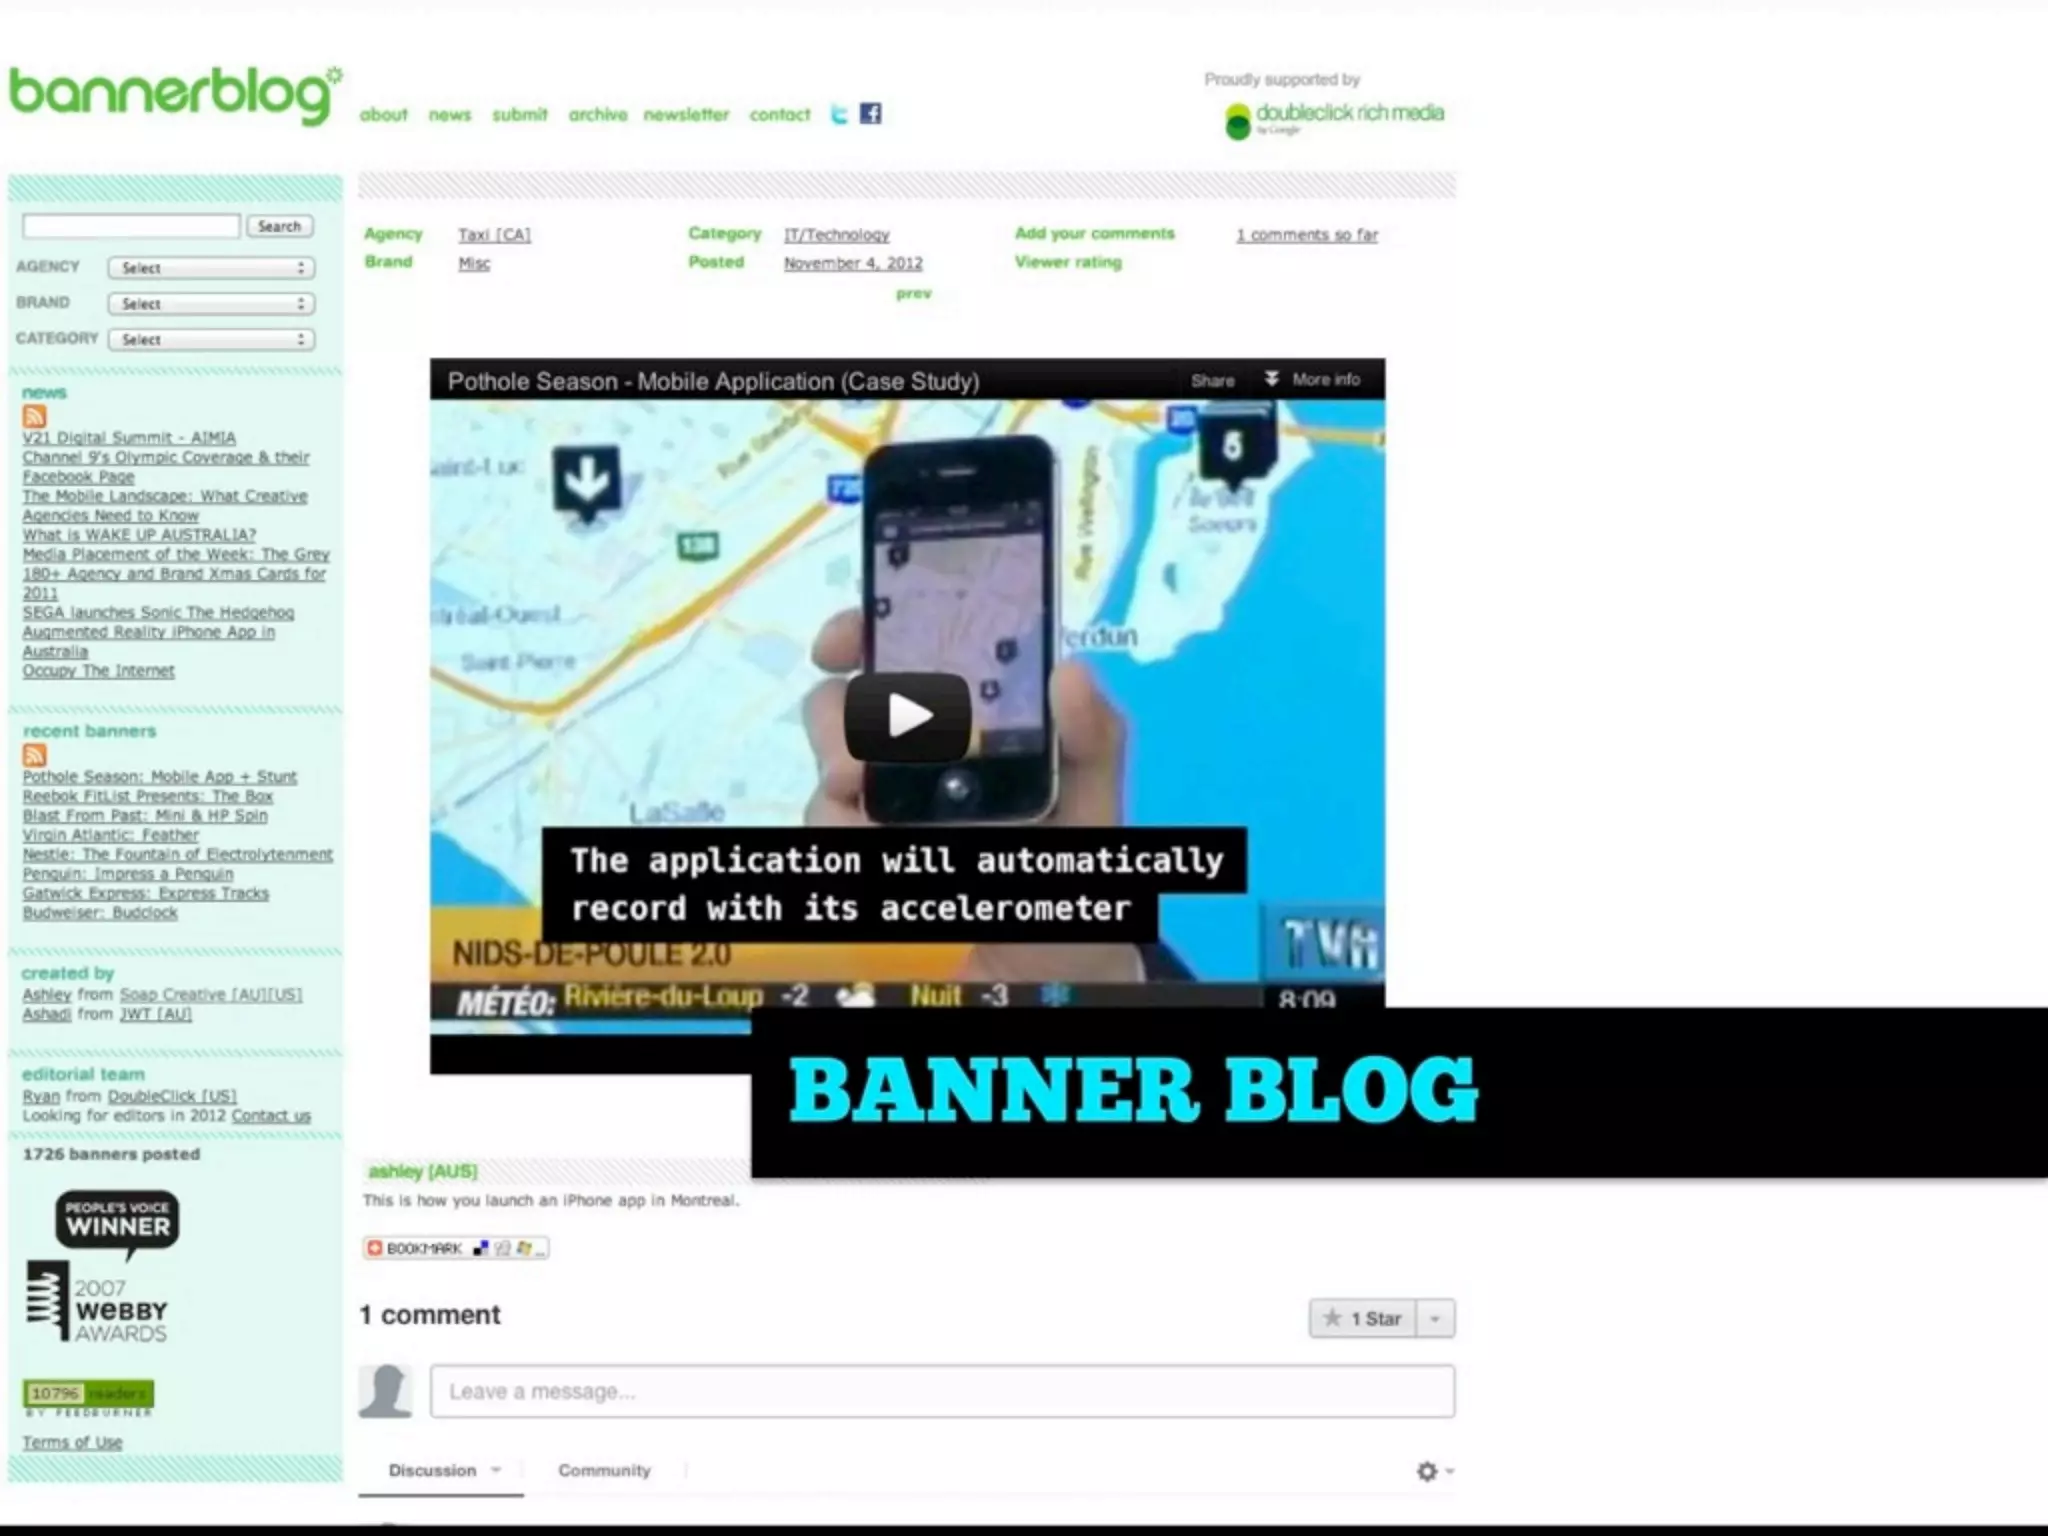The height and width of the screenshot is (1536, 2048).
Task: Click the recent banners RSS icon
Action: pos(35,755)
